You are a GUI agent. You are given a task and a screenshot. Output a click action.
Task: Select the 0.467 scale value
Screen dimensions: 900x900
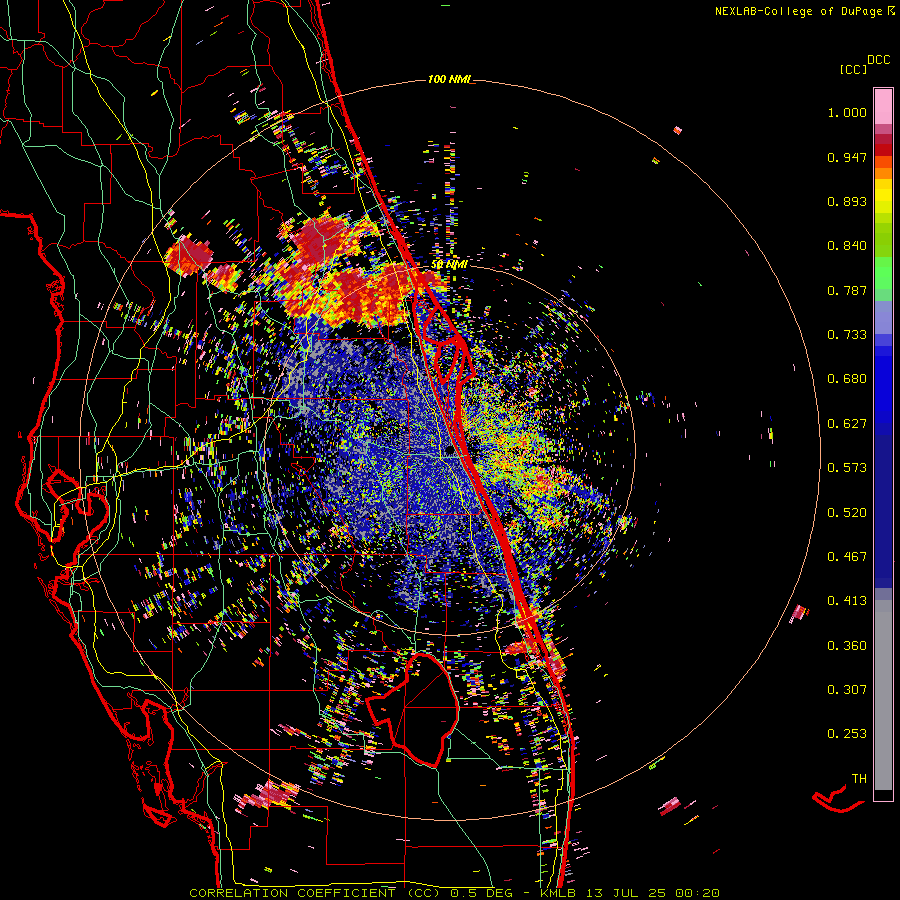[847, 557]
